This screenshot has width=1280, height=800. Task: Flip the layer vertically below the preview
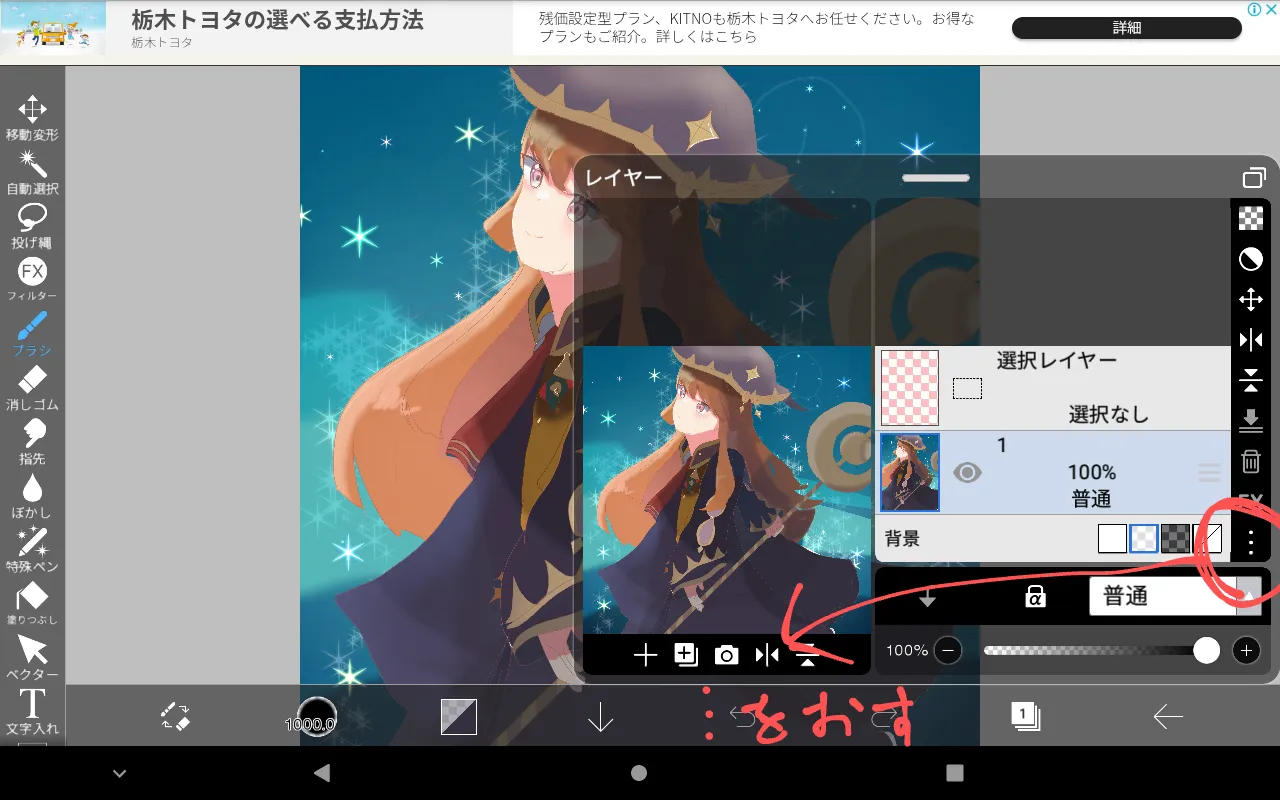point(807,655)
